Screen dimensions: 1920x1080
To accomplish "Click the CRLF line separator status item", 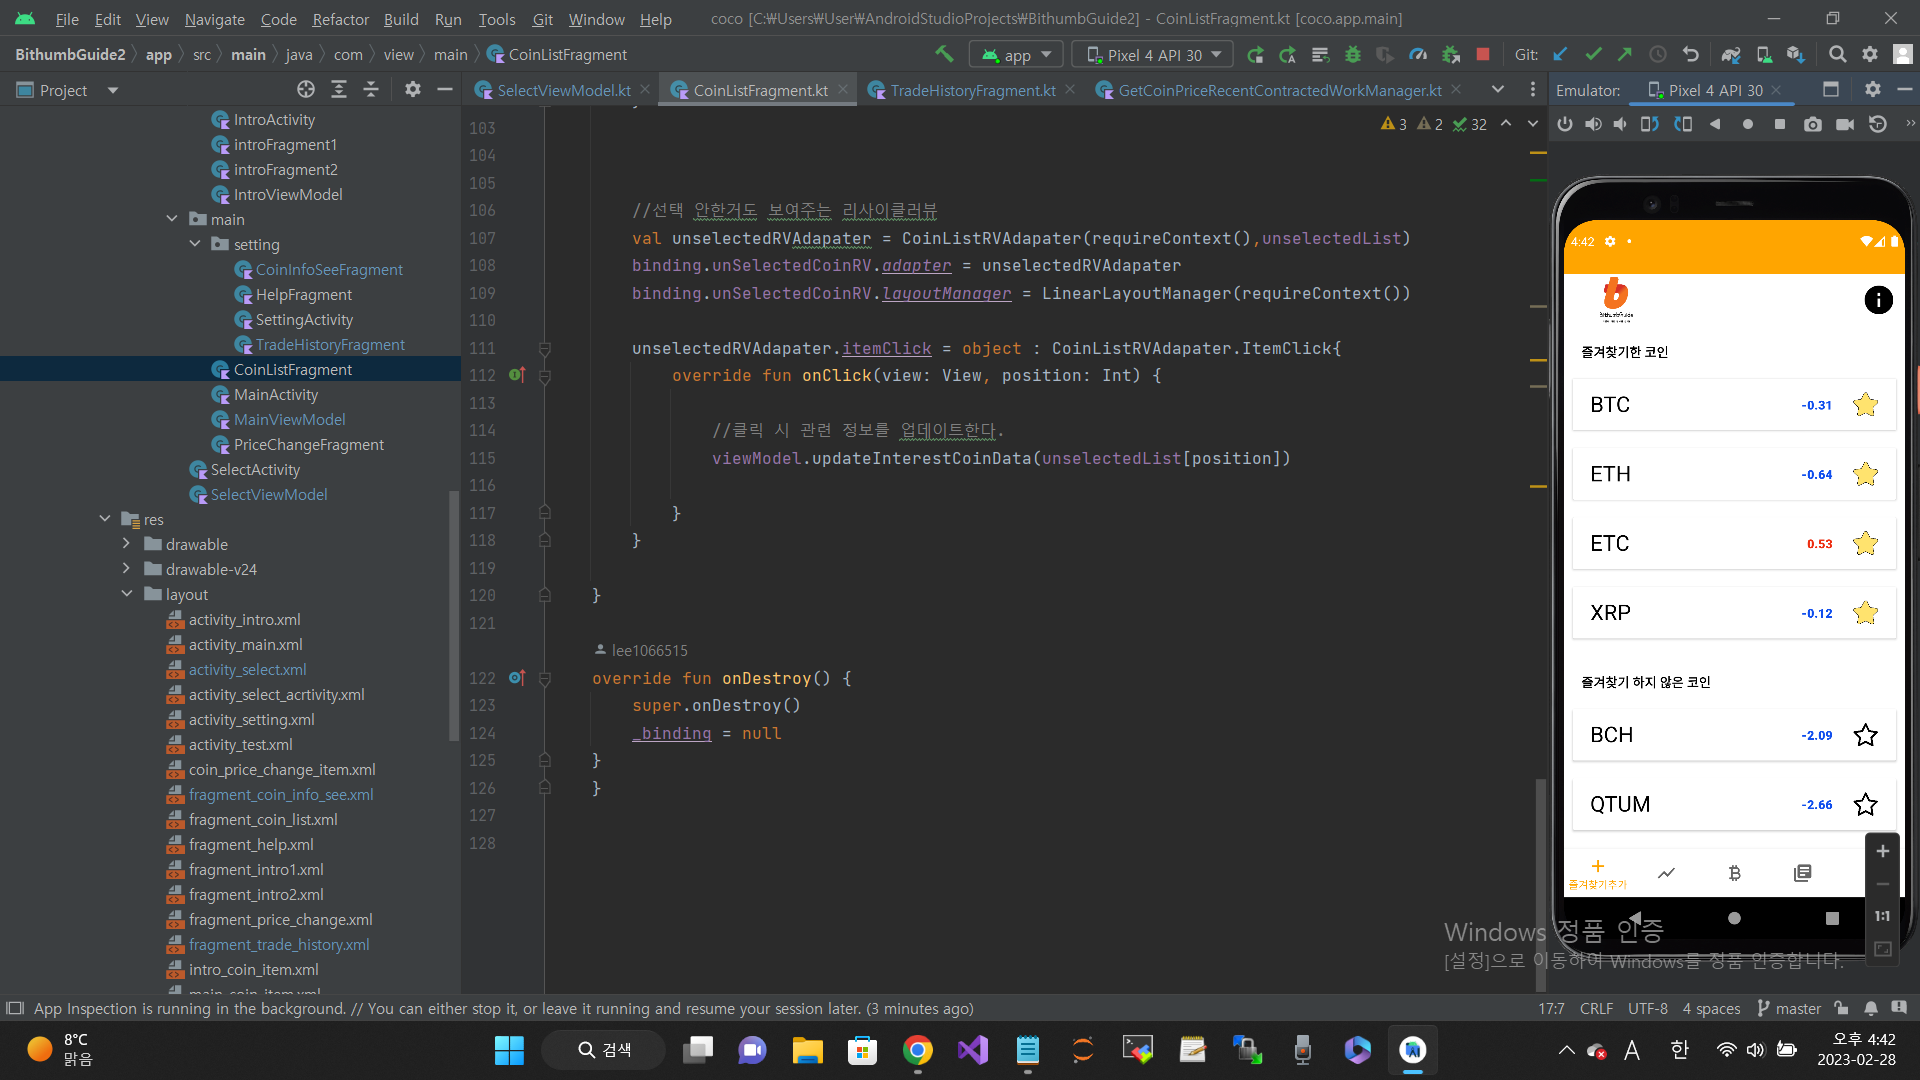I will click(1596, 1008).
